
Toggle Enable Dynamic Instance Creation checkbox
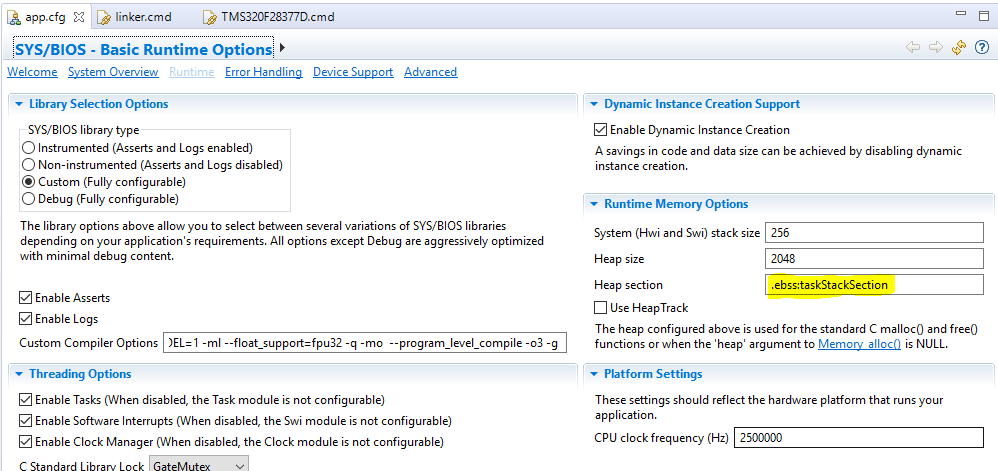(x=600, y=130)
